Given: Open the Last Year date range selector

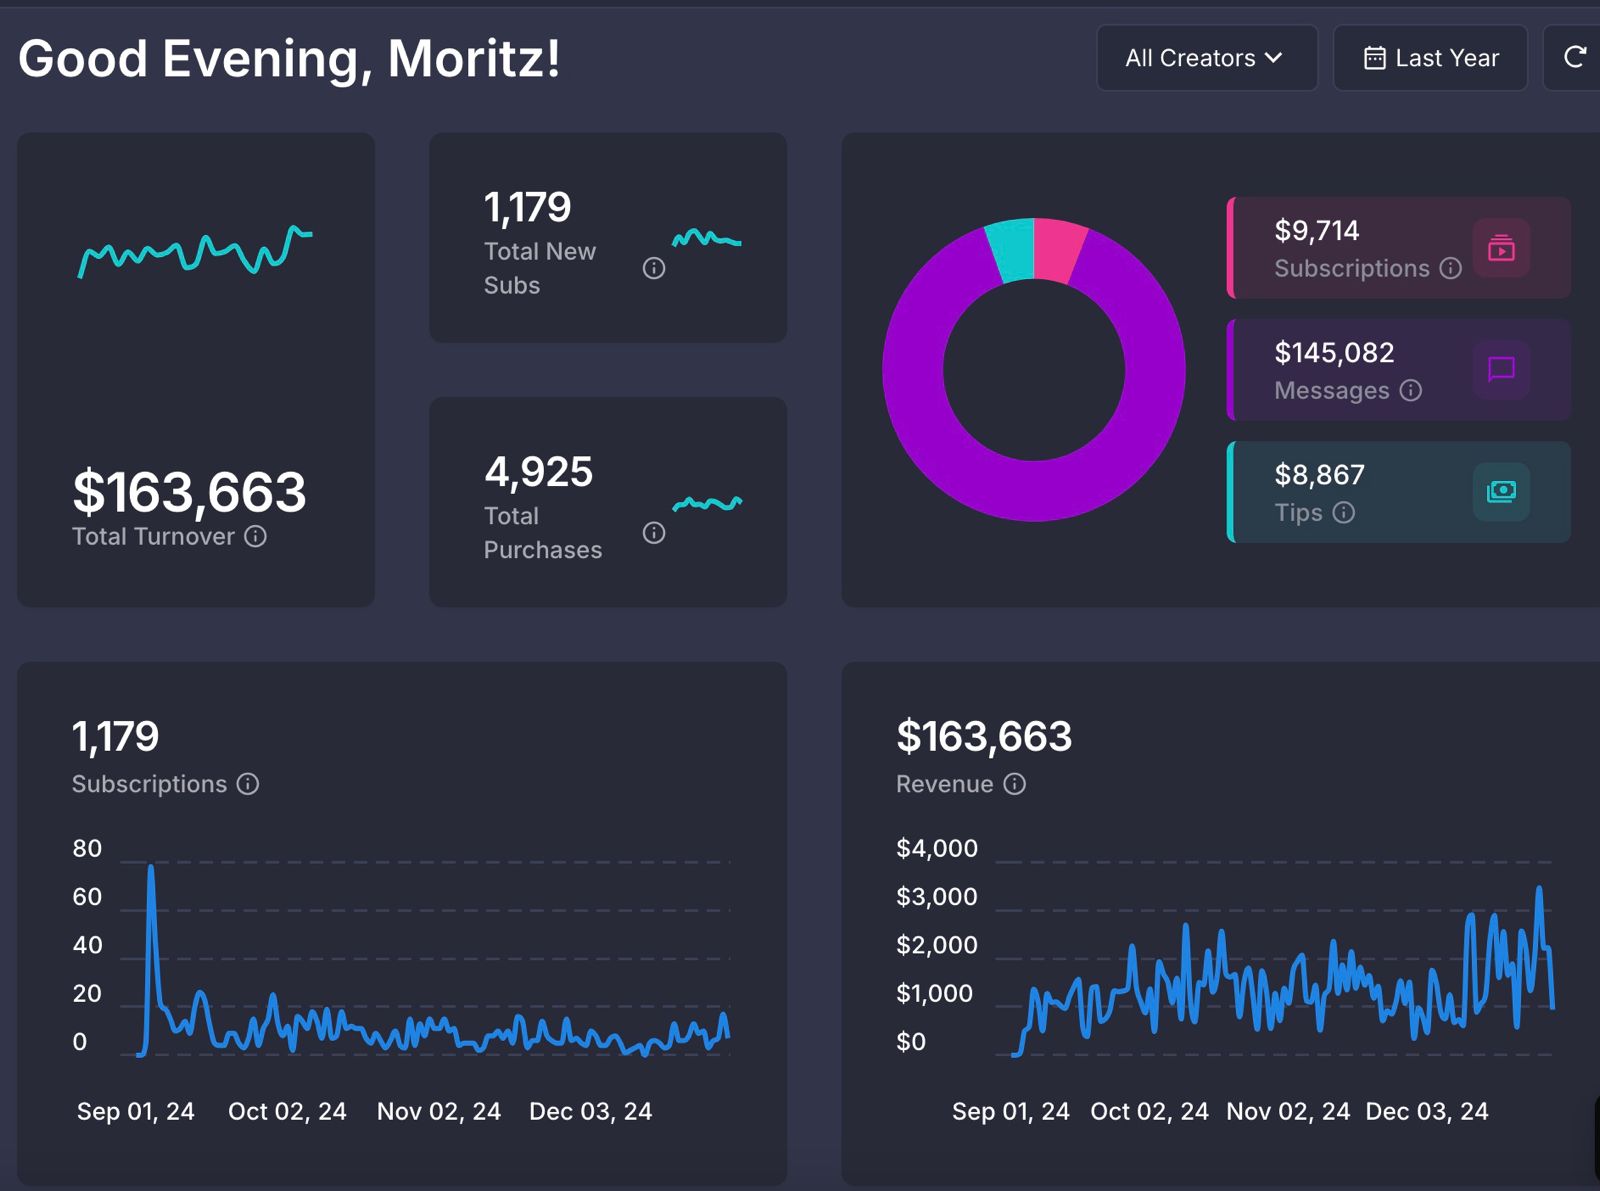Looking at the screenshot, I should [x=1430, y=57].
